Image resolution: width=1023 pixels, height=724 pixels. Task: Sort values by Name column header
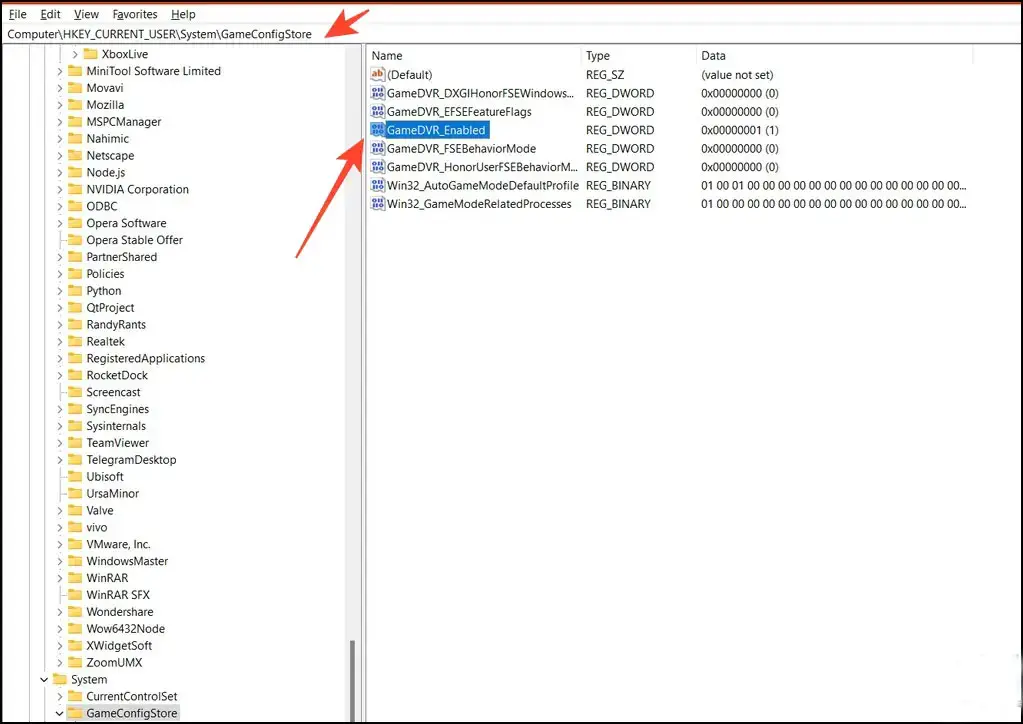coord(473,55)
